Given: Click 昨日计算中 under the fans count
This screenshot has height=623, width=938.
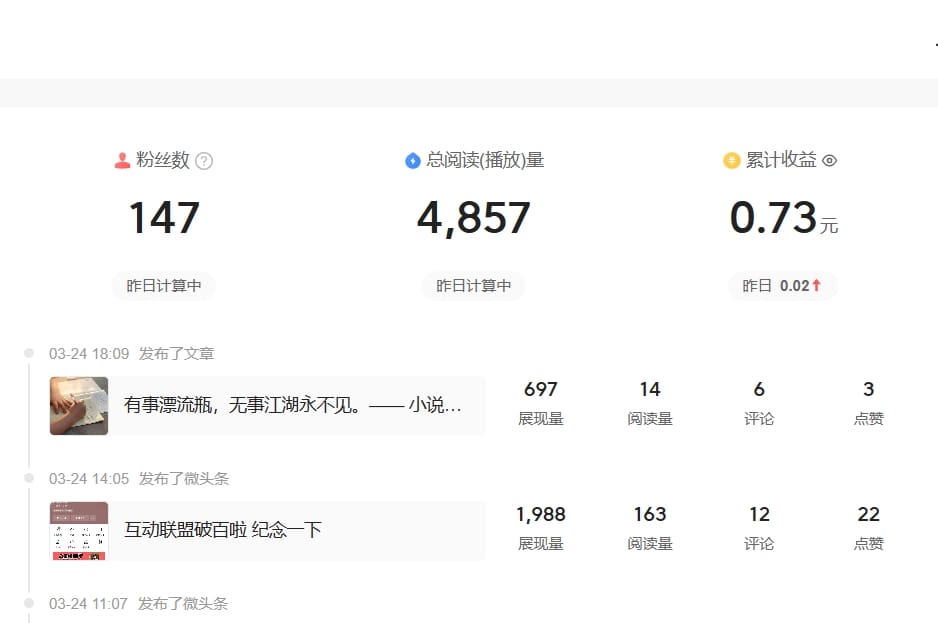Looking at the screenshot, I should (x=163, y=285).
